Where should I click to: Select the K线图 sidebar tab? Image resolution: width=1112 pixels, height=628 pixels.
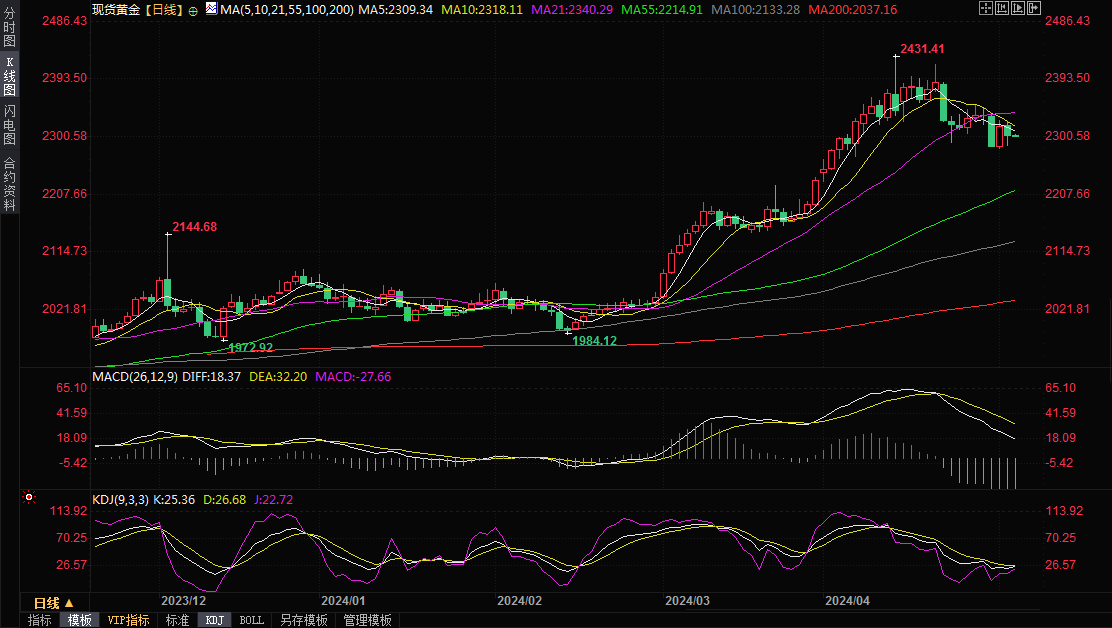point(9,76)
